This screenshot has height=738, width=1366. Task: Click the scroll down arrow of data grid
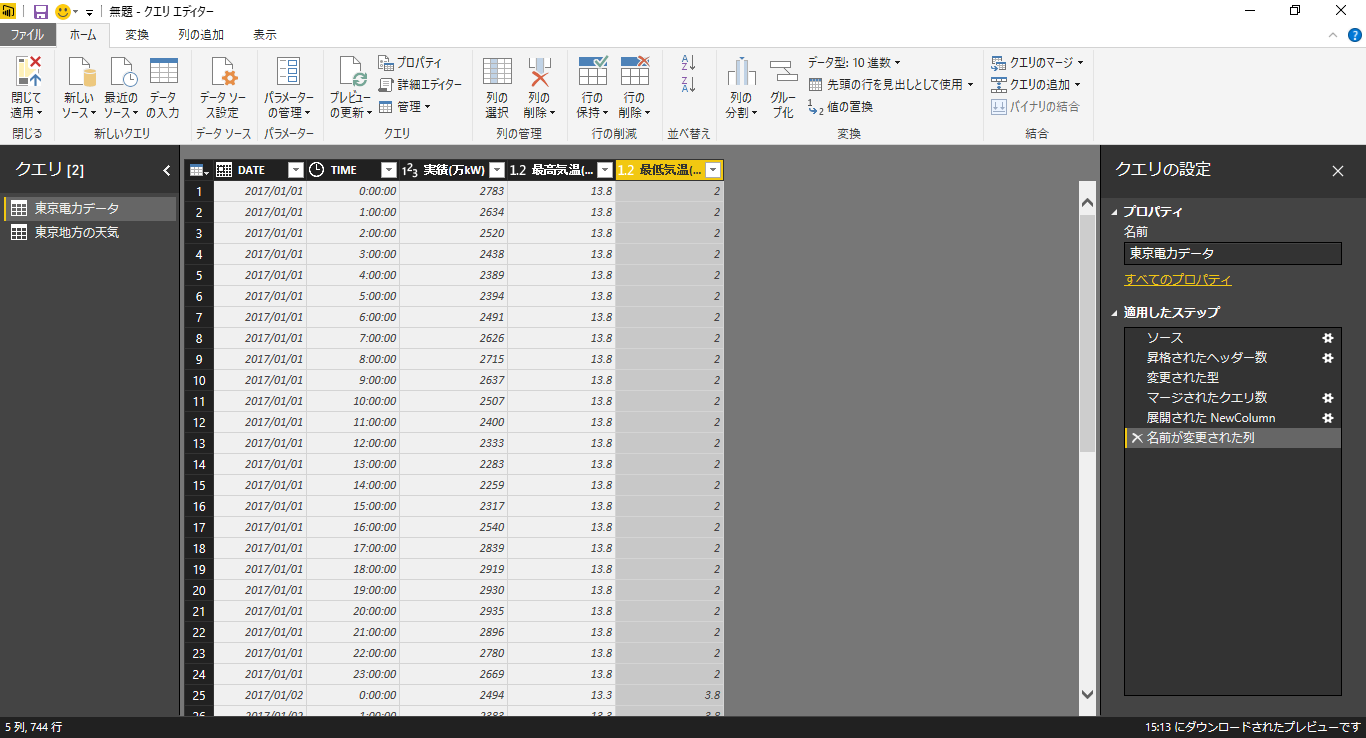click(1088, 694)
